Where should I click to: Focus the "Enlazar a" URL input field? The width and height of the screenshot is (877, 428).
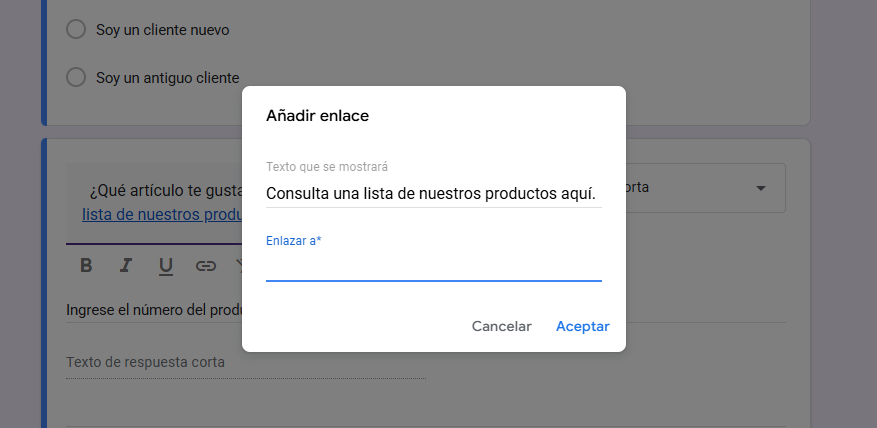[x=432, y=267]
